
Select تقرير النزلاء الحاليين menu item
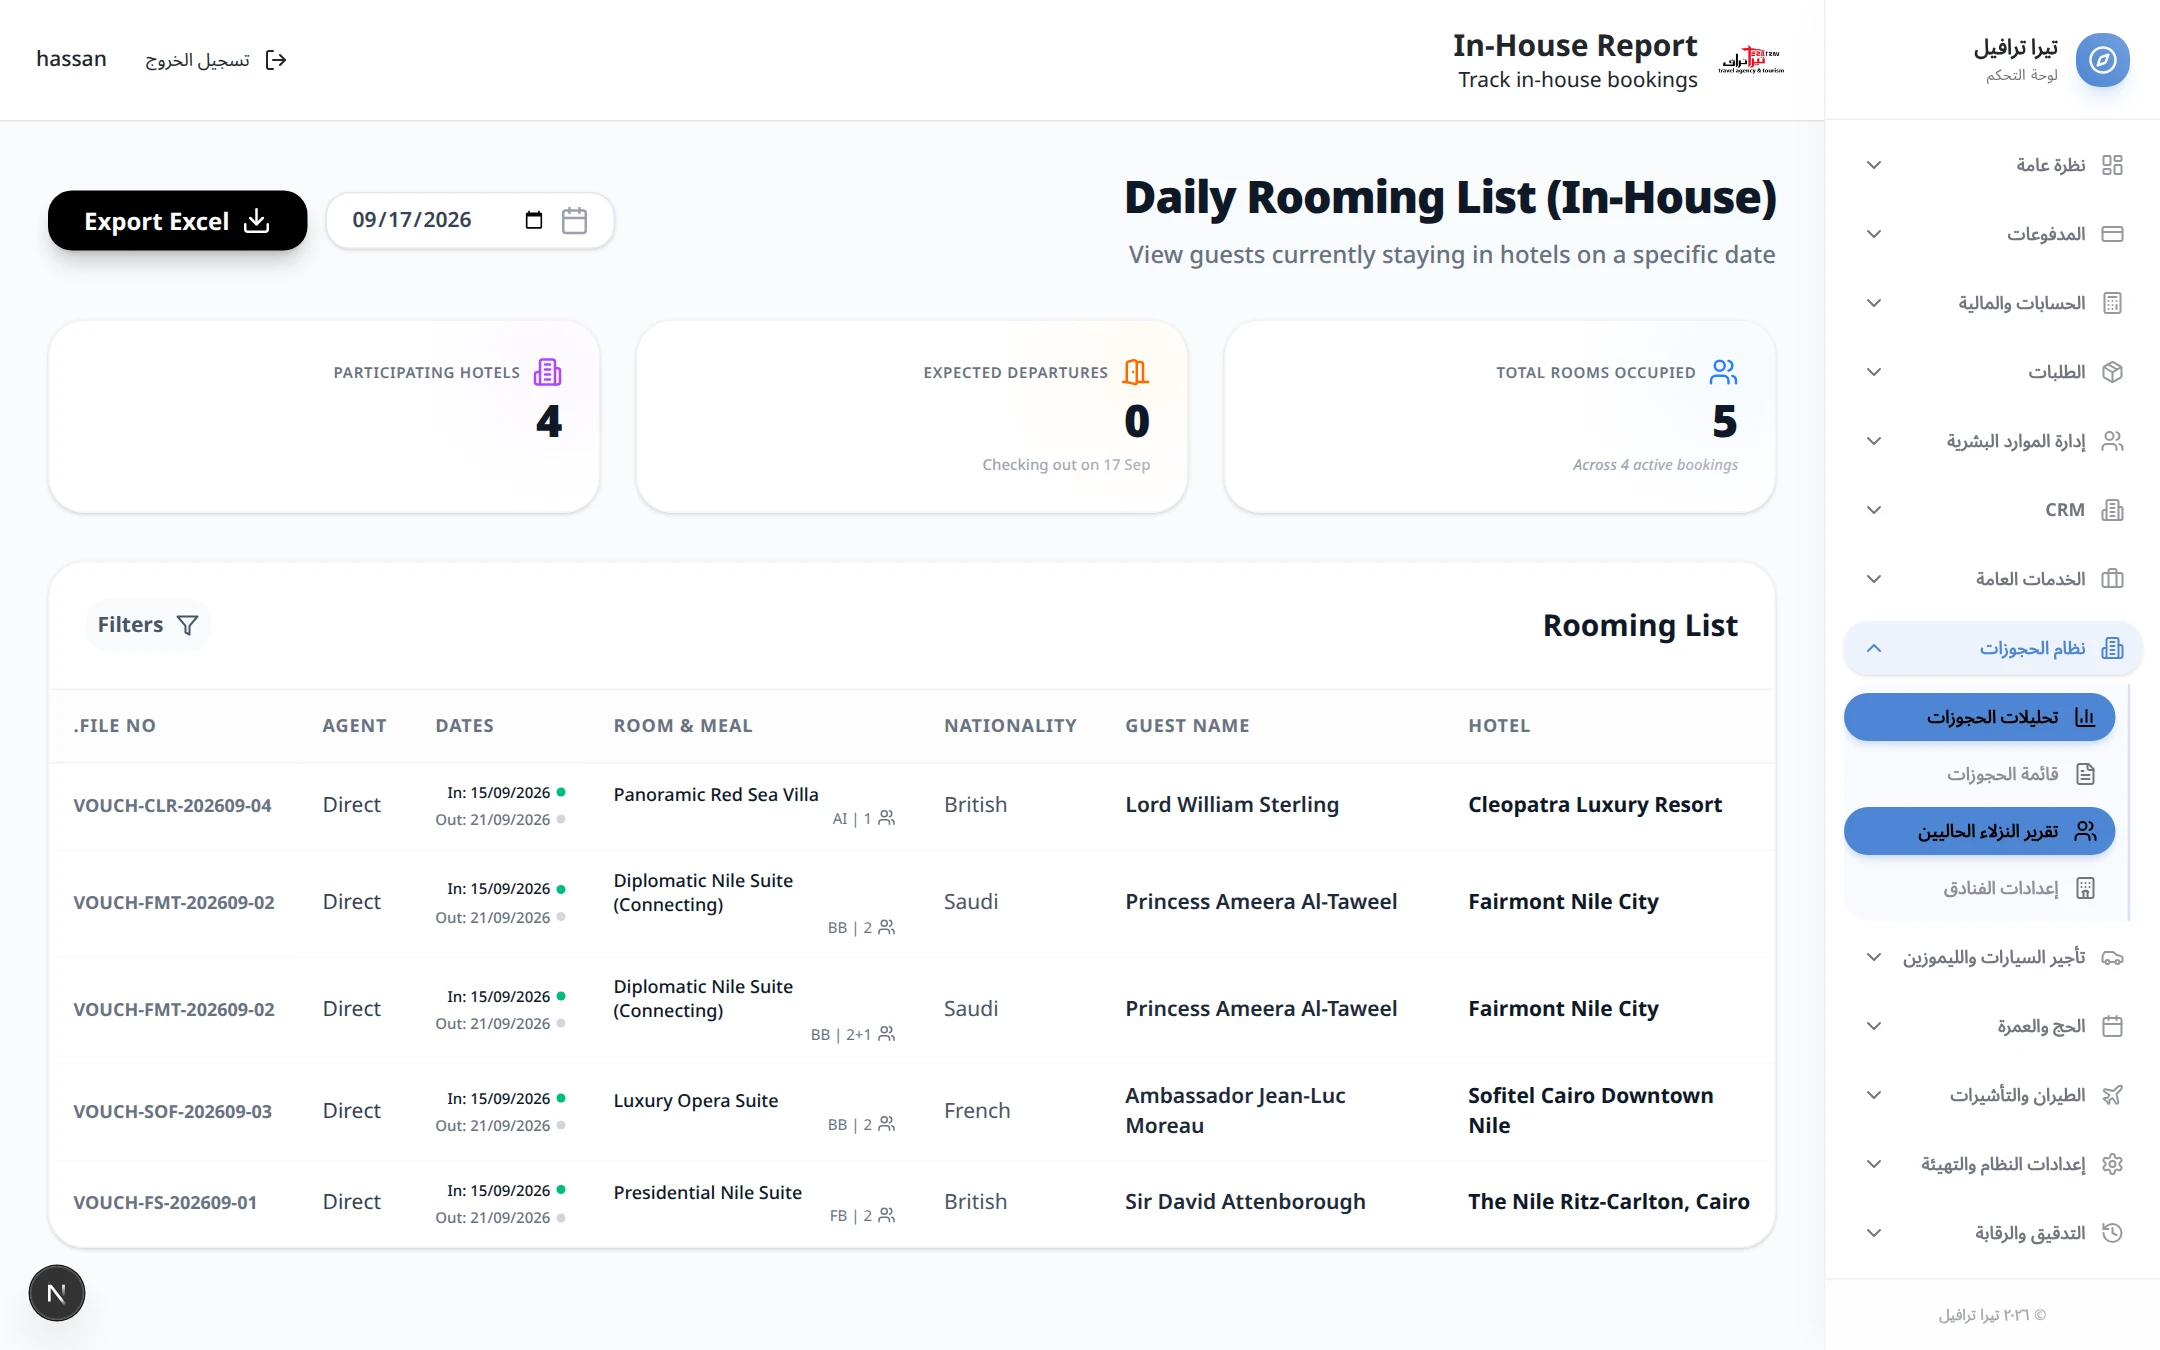coord(1979,831)
